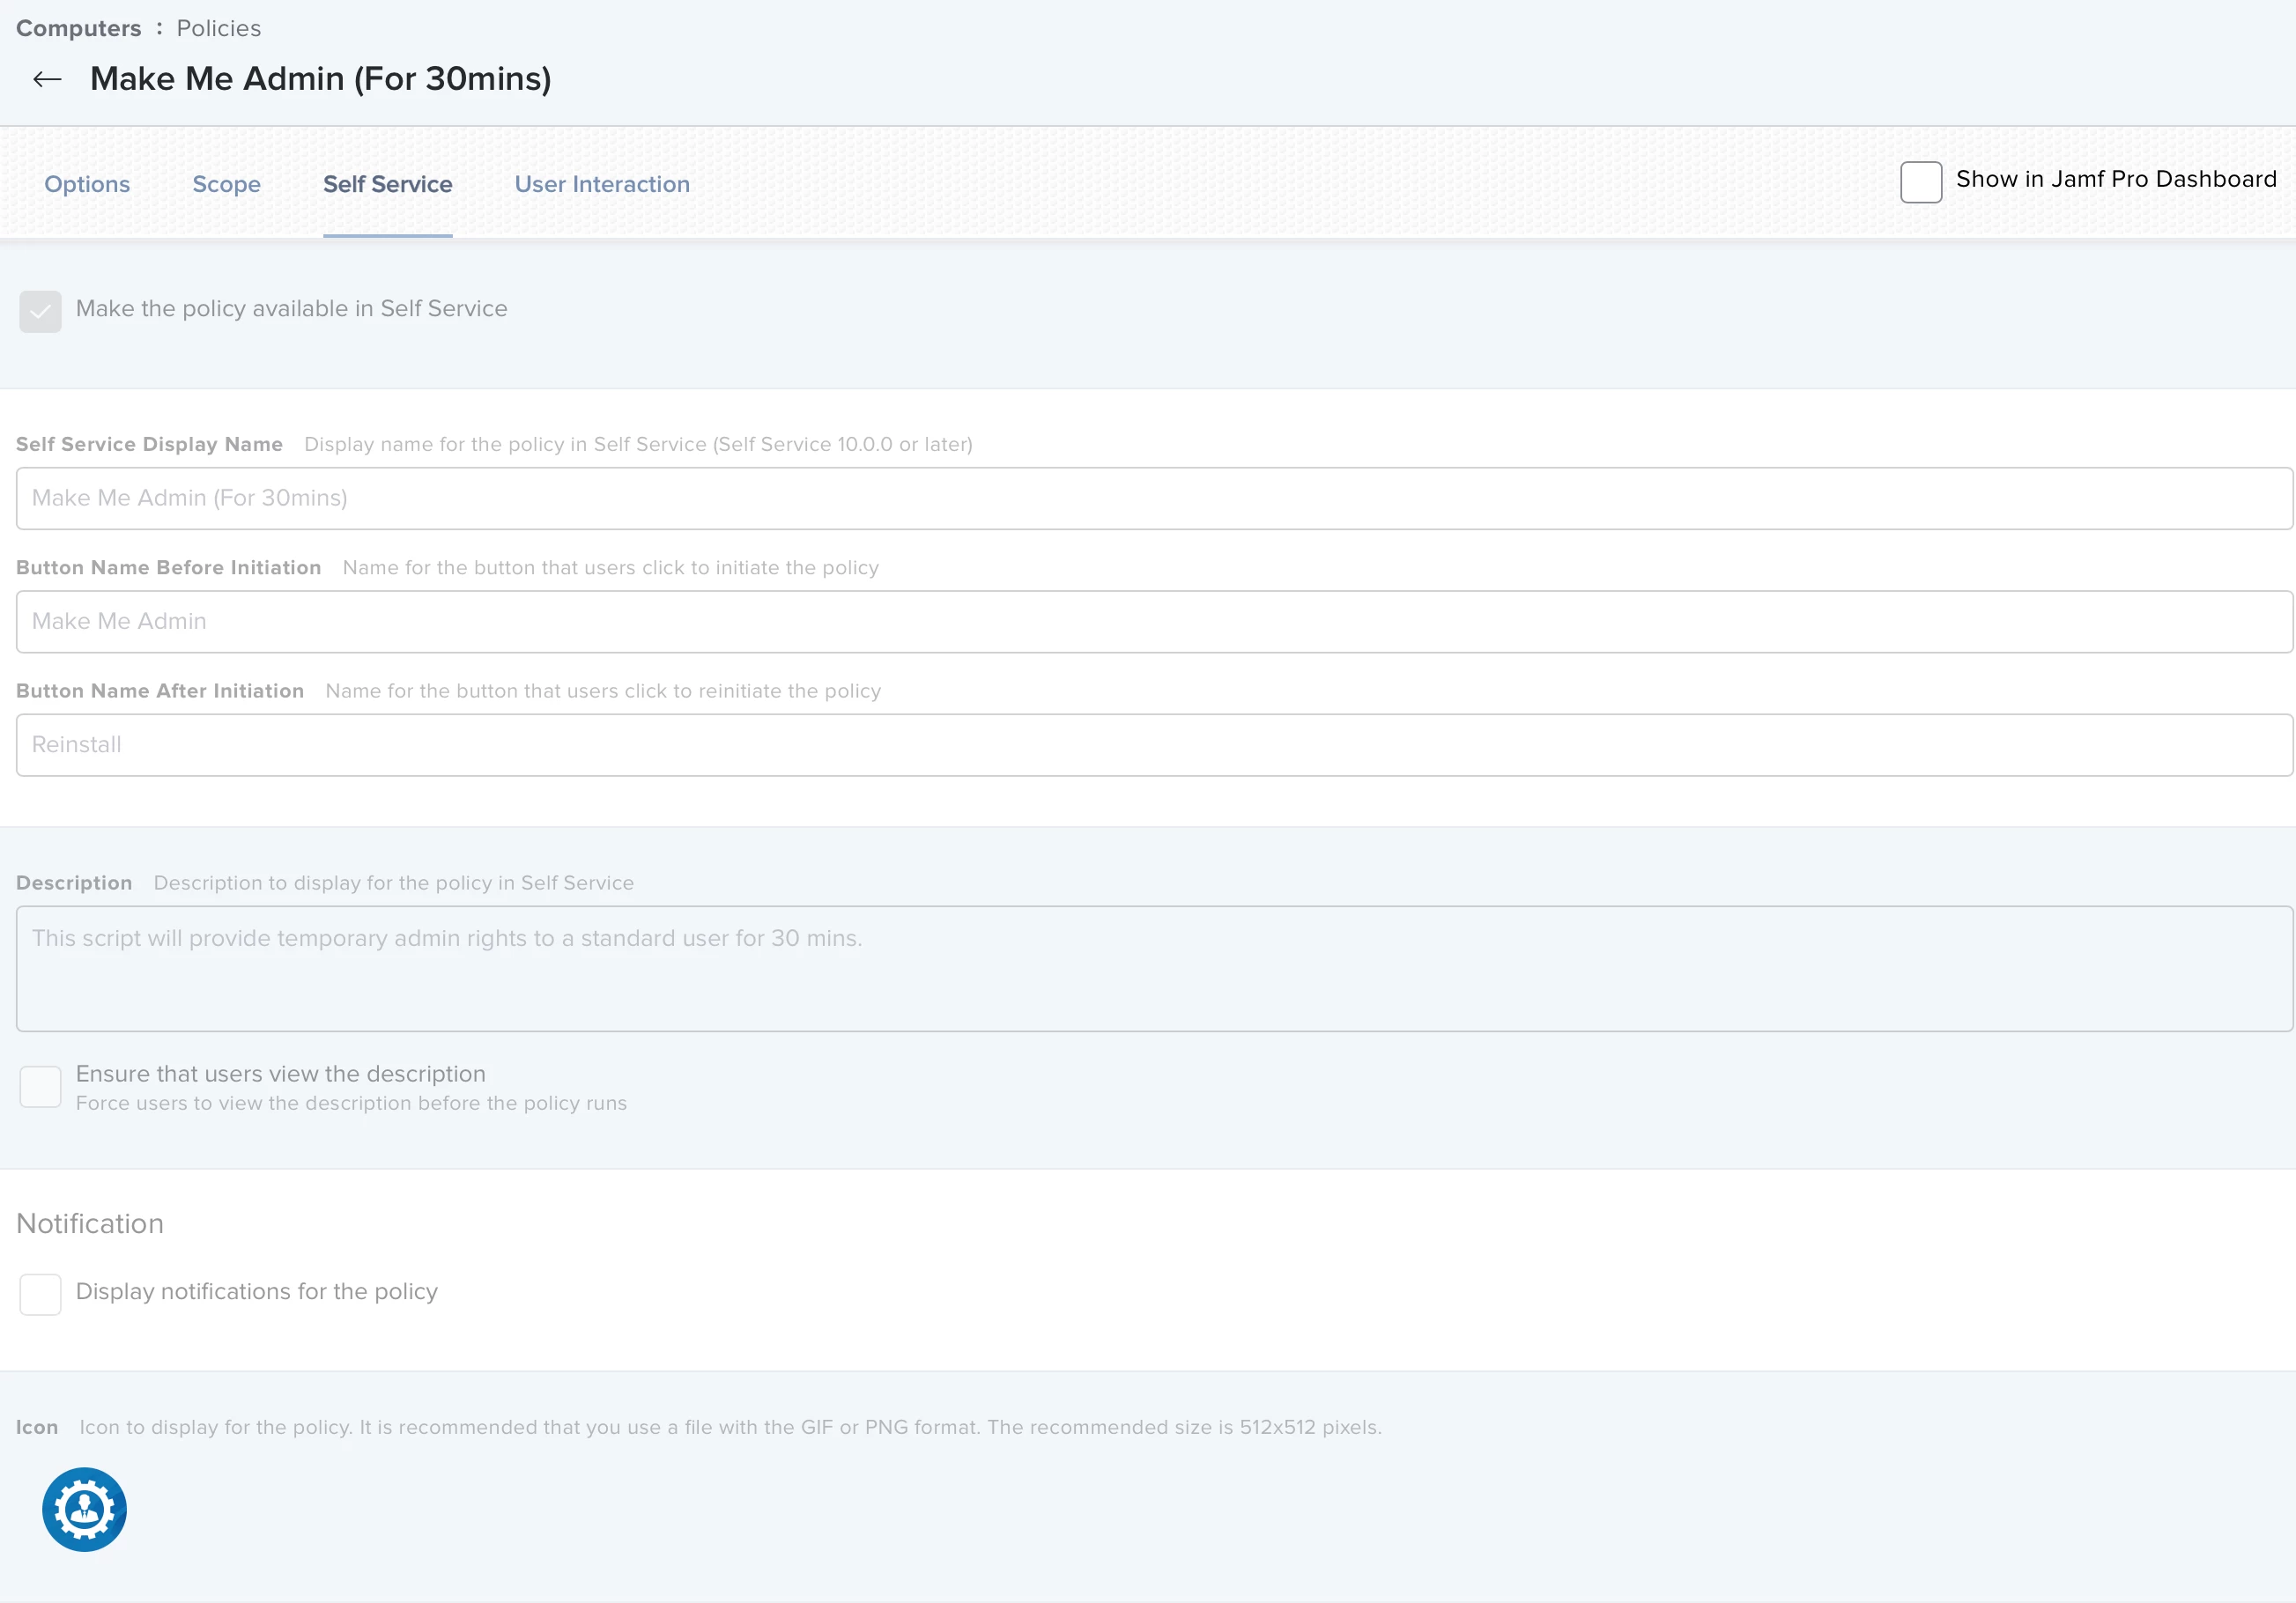Screen dimensions: 2296x1603
Task: Enable Show in Jamf Pro Dashboard checkbox
Action: point(1920,181)
